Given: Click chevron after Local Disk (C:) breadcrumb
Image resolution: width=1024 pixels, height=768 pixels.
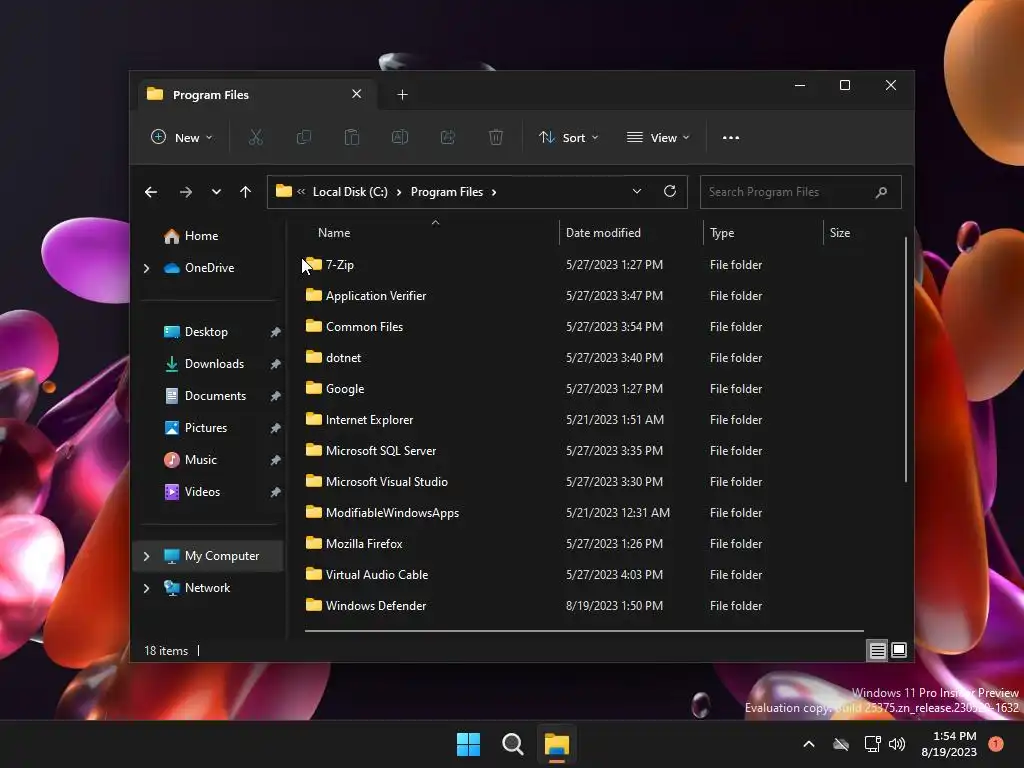Looking at the screenshot, I should tap(398, 192).
